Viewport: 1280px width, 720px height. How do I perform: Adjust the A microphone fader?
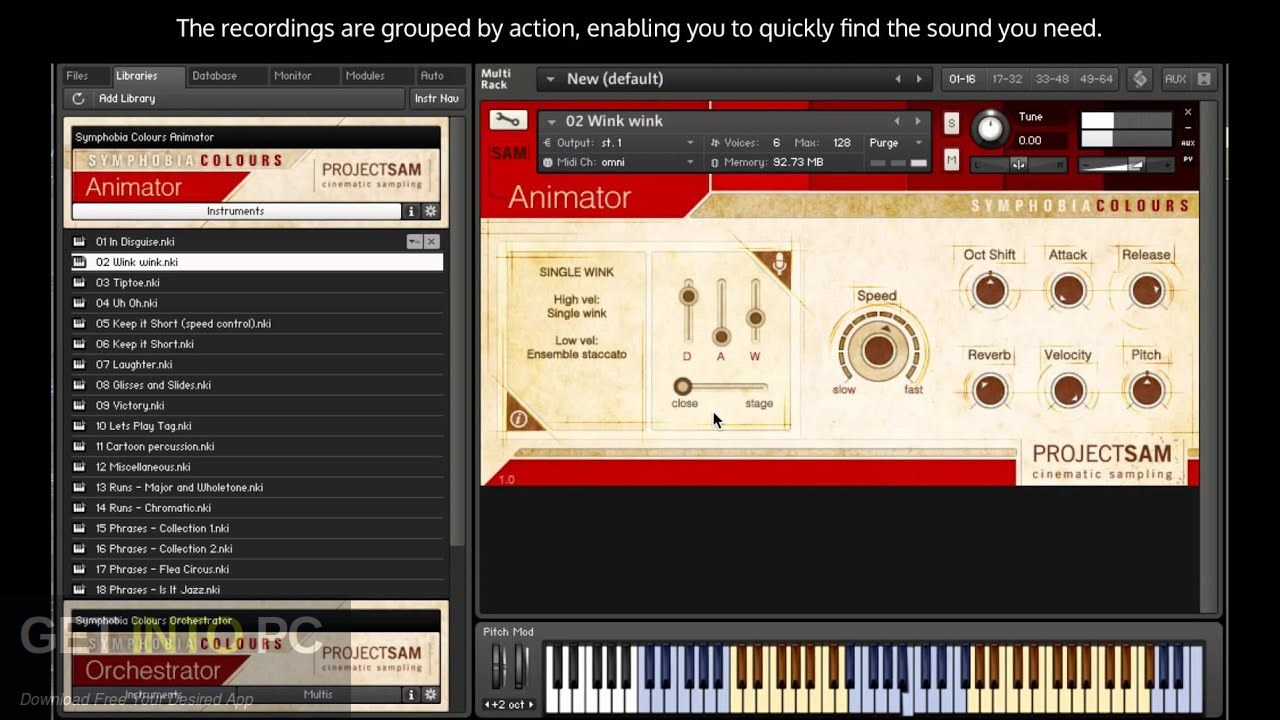721,337
